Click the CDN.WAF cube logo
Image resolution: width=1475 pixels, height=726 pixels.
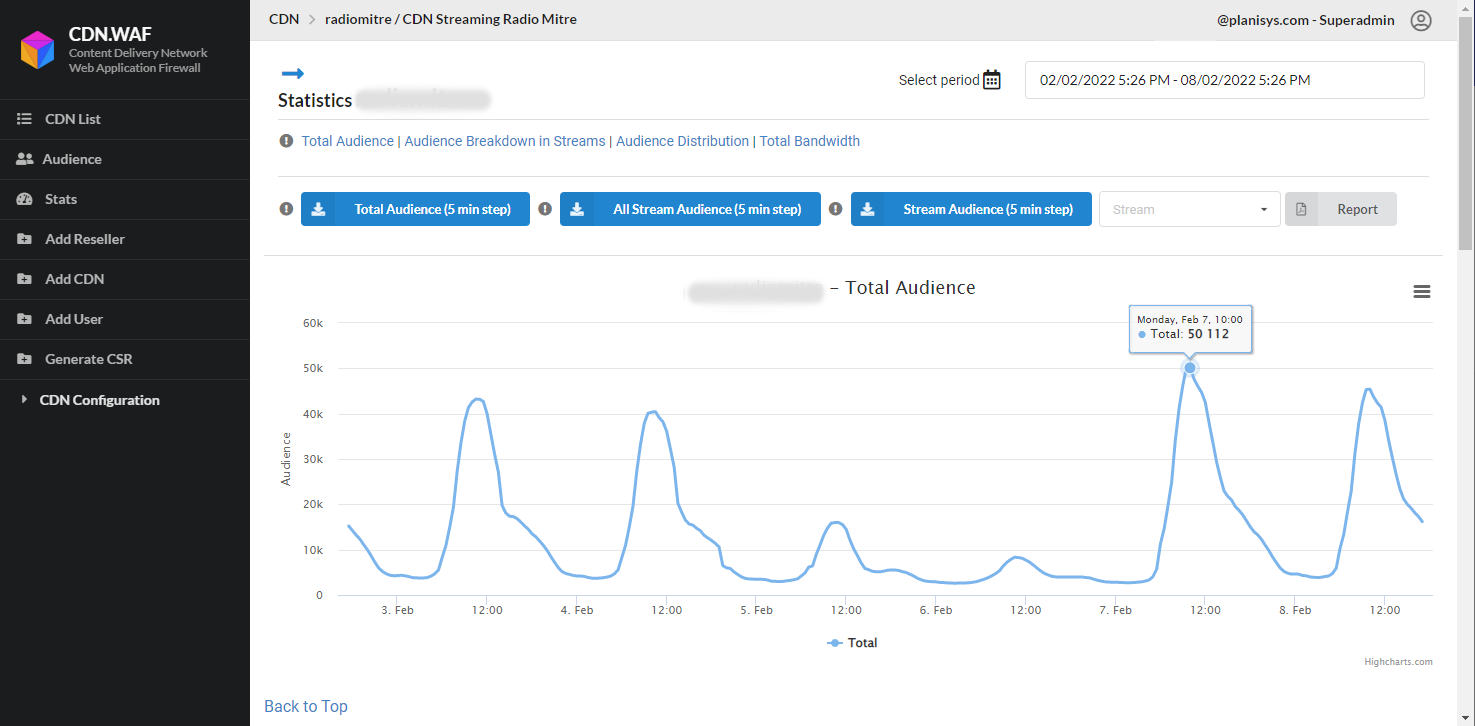tap(38, 50)
